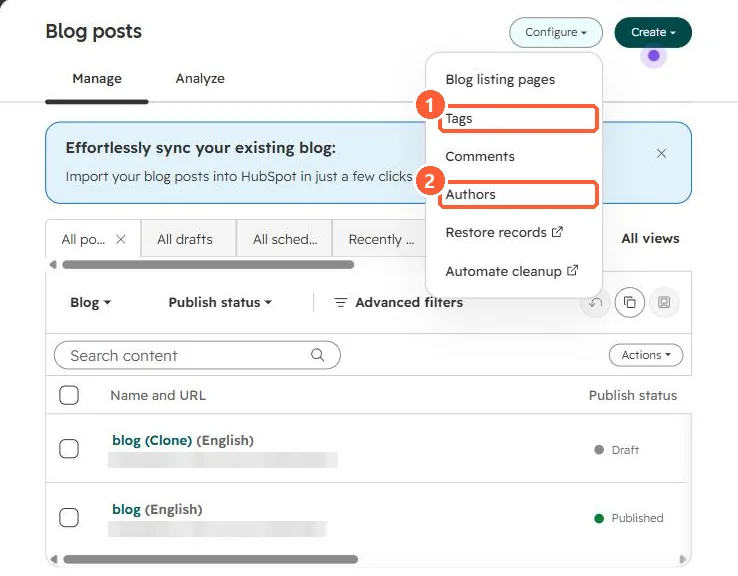Click the Draft status label
The height and width of the screenshot is (576, 738).
625,450
